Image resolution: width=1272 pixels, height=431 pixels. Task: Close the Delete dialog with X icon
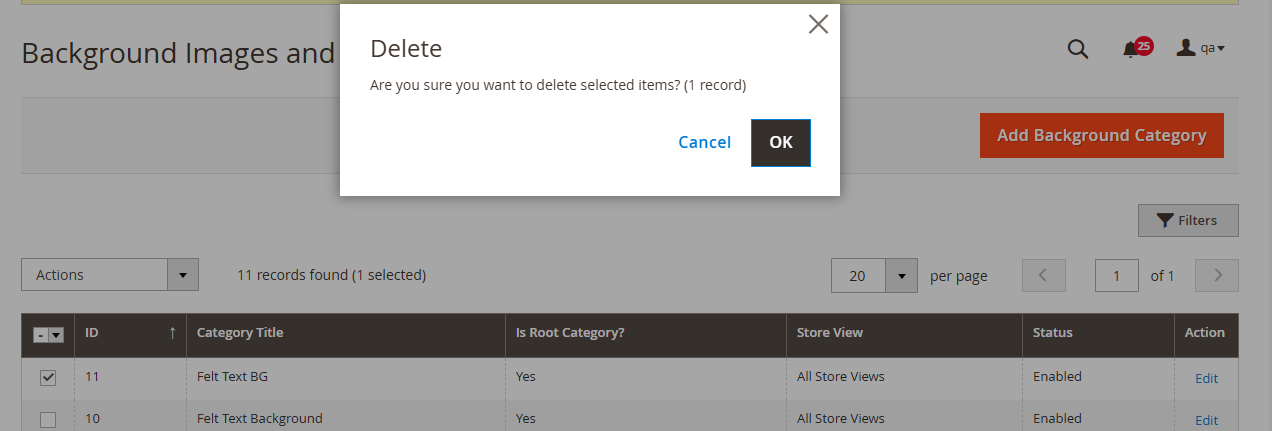pos(818,25)
